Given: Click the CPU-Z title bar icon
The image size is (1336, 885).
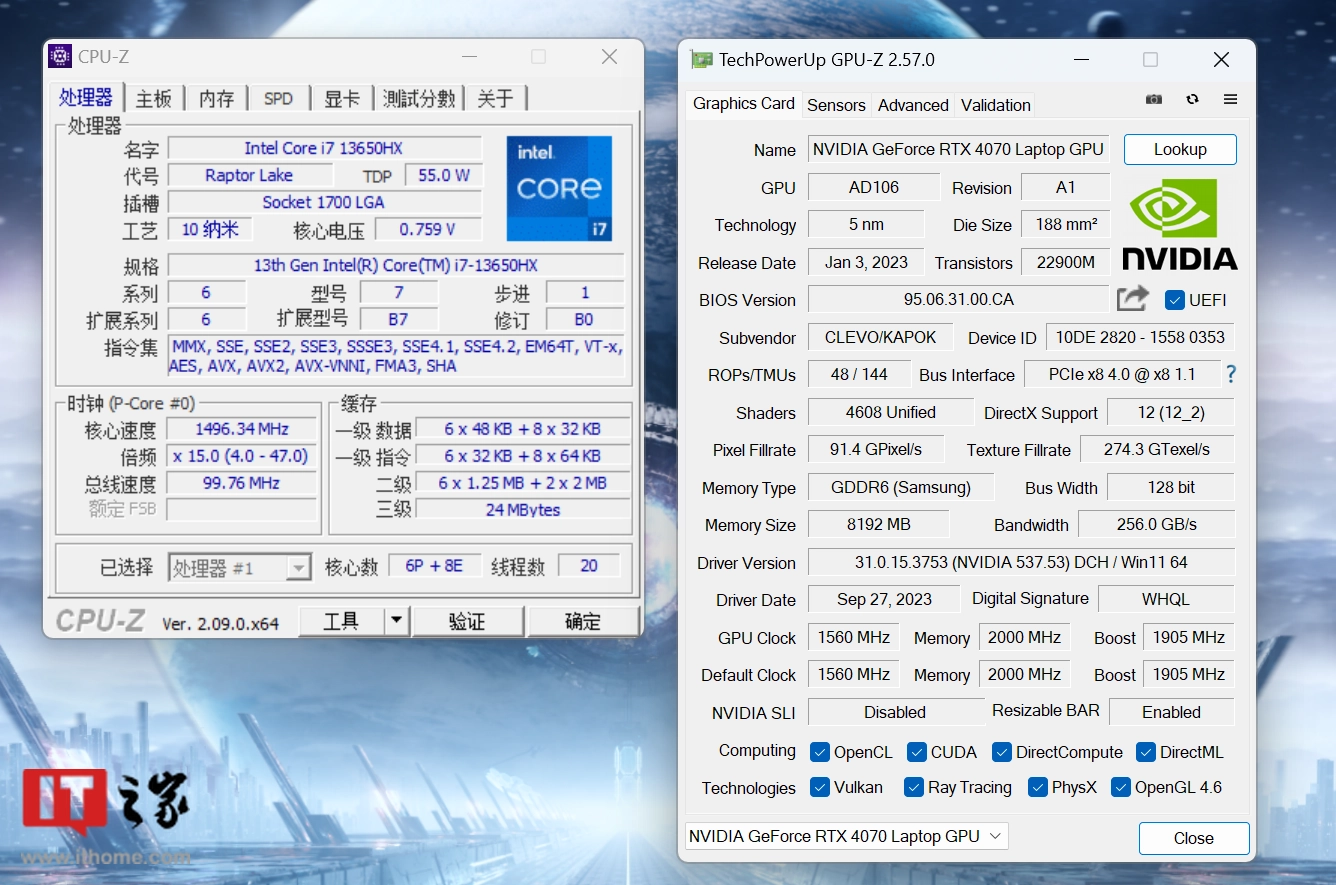Looking at the screenshot, I should tap(60, 57).
